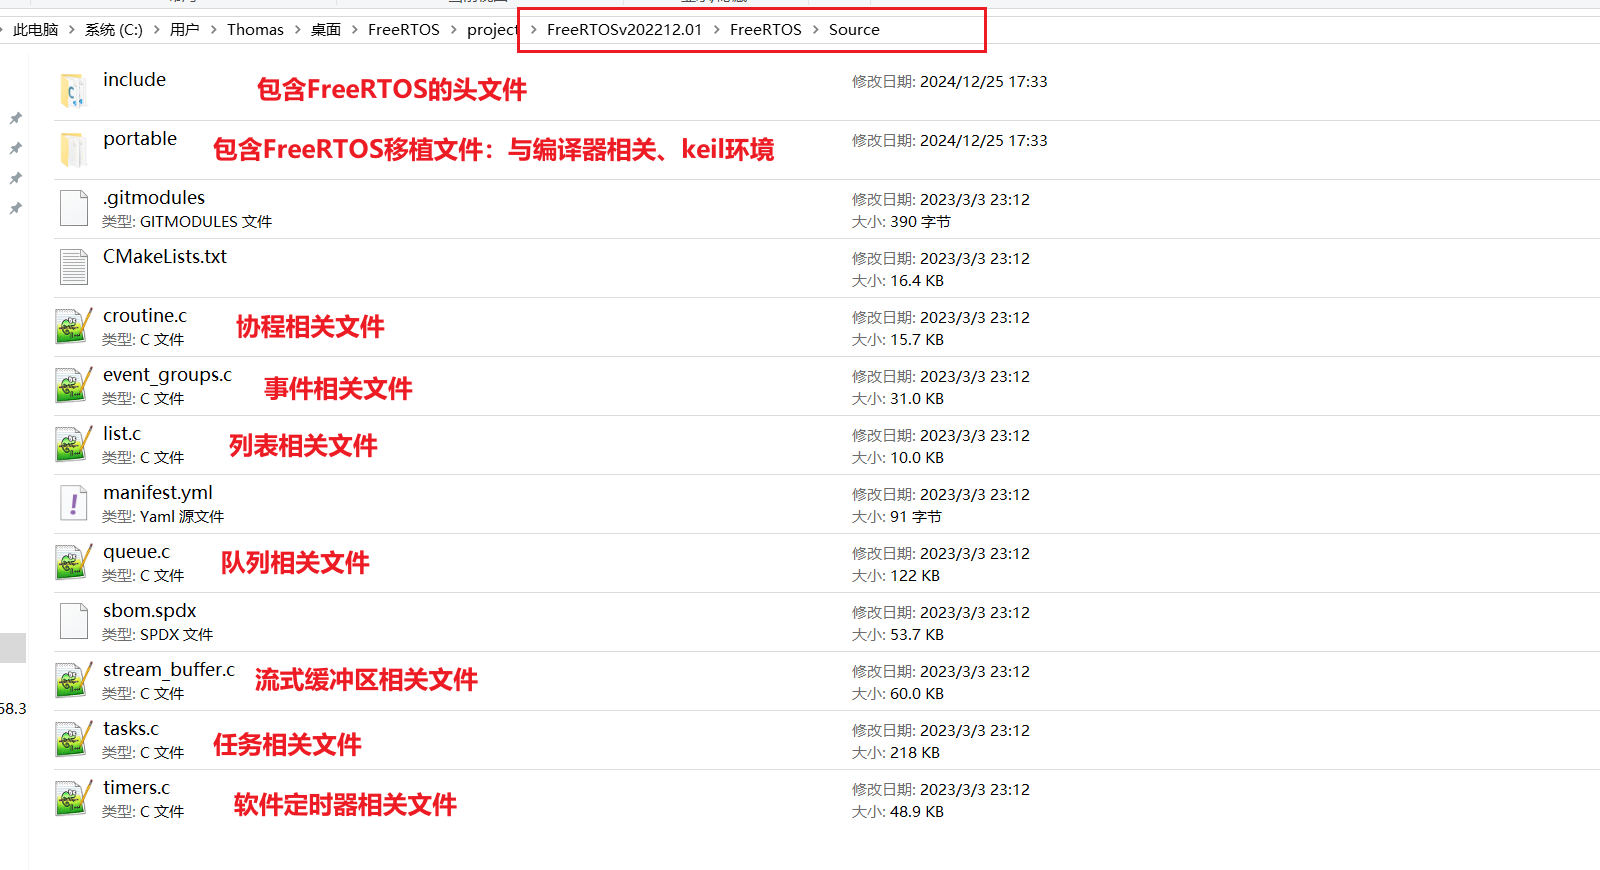Click the Yaml 源文件 type label
Screen dimensions: 1600x870
click(182, 517)
